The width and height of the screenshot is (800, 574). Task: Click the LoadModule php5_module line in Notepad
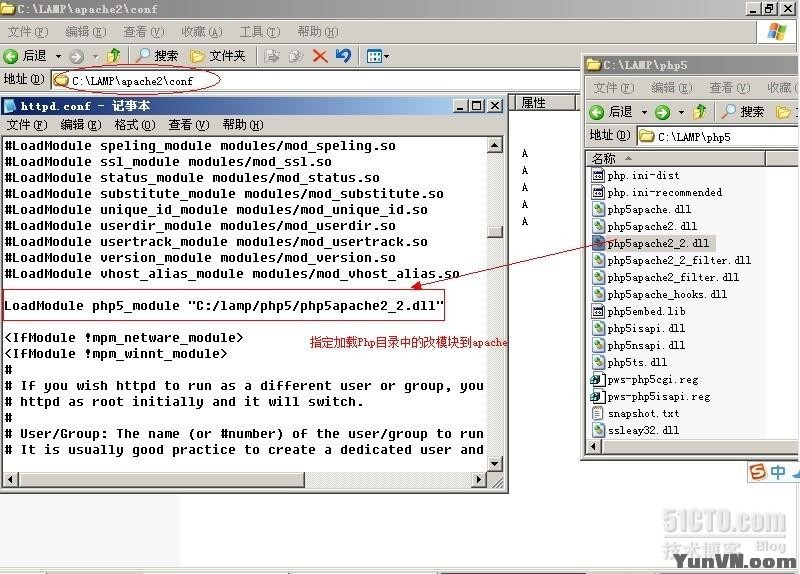tap(224, 306)
